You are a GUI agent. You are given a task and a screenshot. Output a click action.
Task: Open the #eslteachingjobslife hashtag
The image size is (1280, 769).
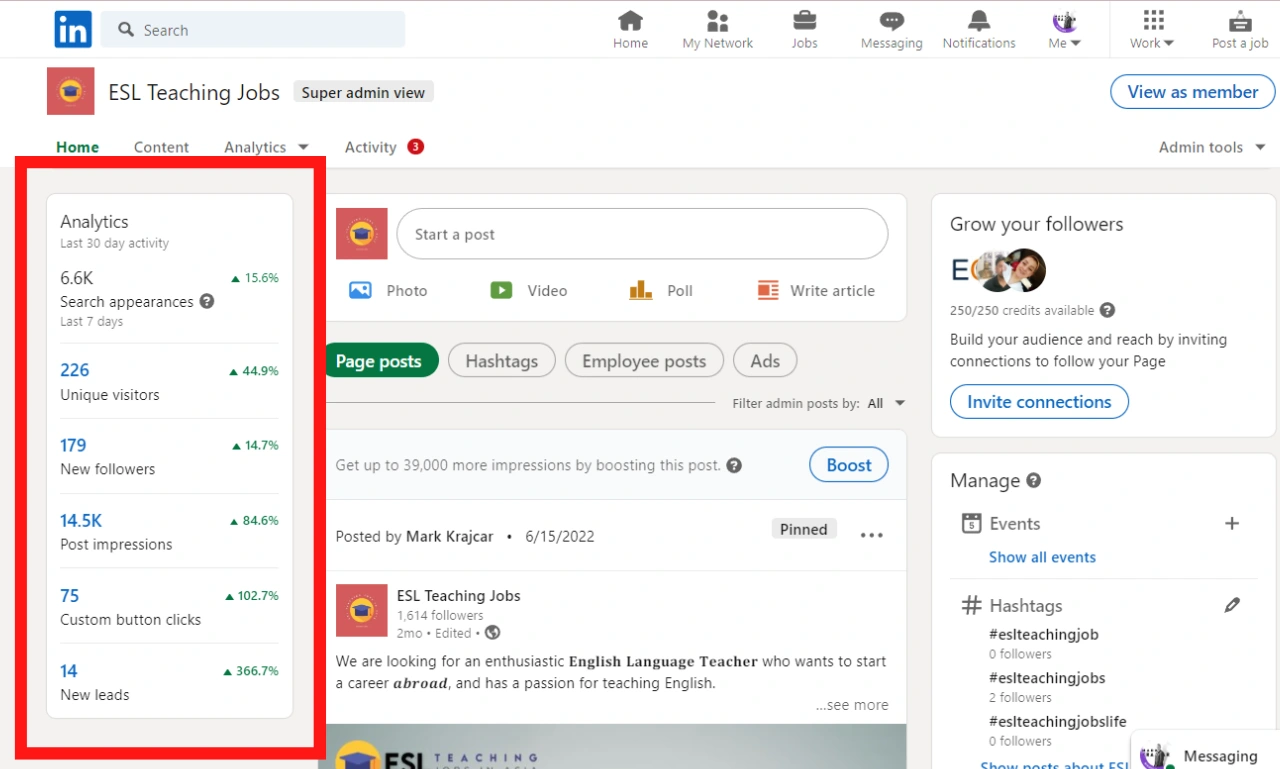pyautogui.click(x=1058, y=721)
